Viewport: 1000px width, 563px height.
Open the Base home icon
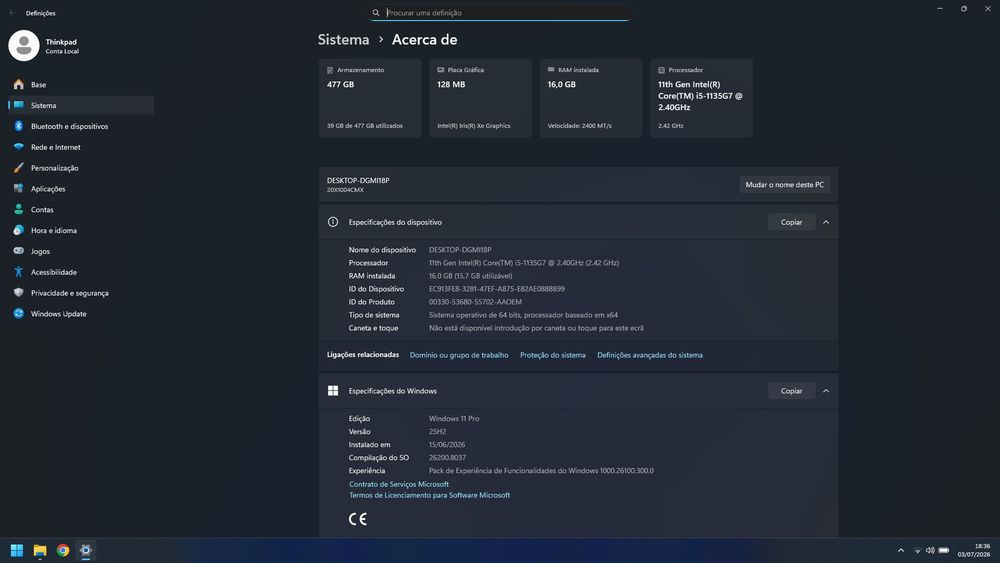18,84
